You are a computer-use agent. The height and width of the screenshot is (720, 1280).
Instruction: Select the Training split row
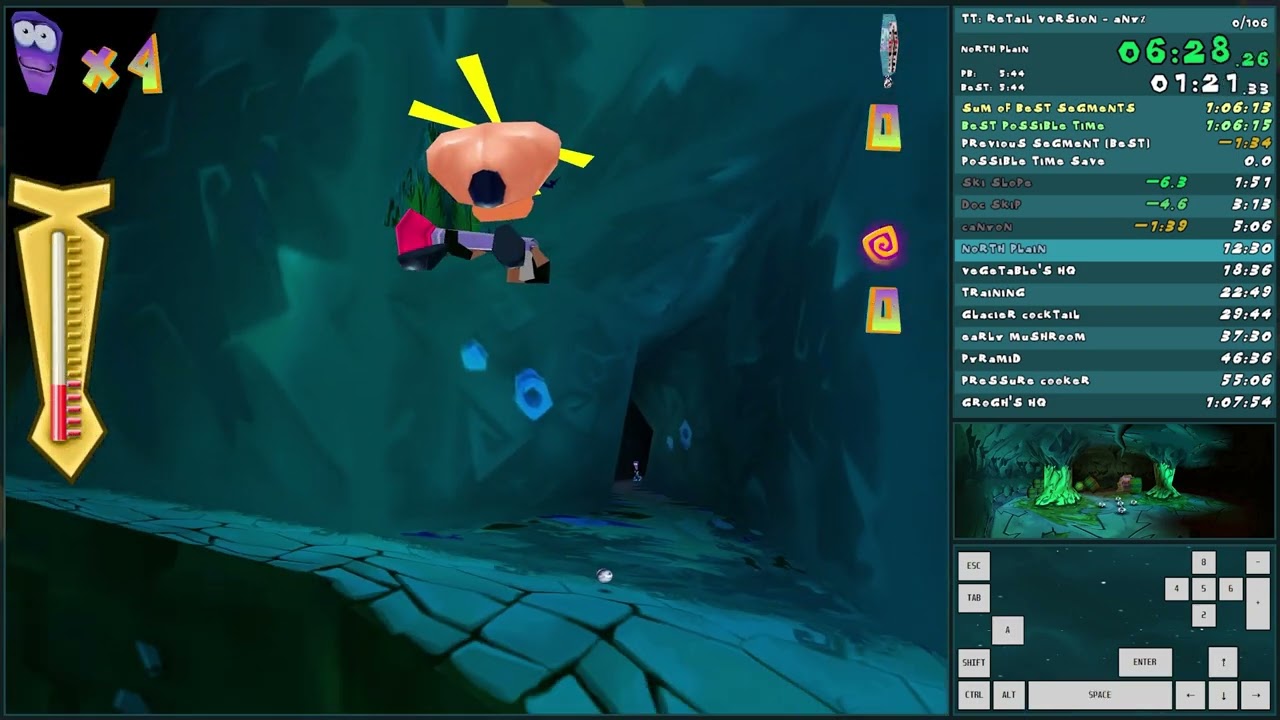[1113, 293]
